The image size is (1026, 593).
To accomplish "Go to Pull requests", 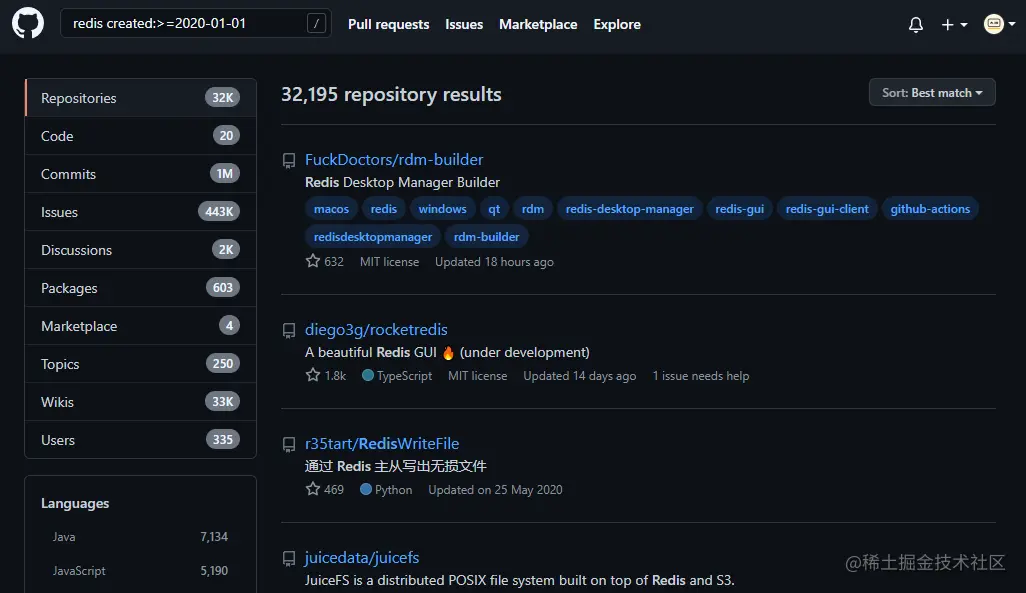I will click(389, 24).
